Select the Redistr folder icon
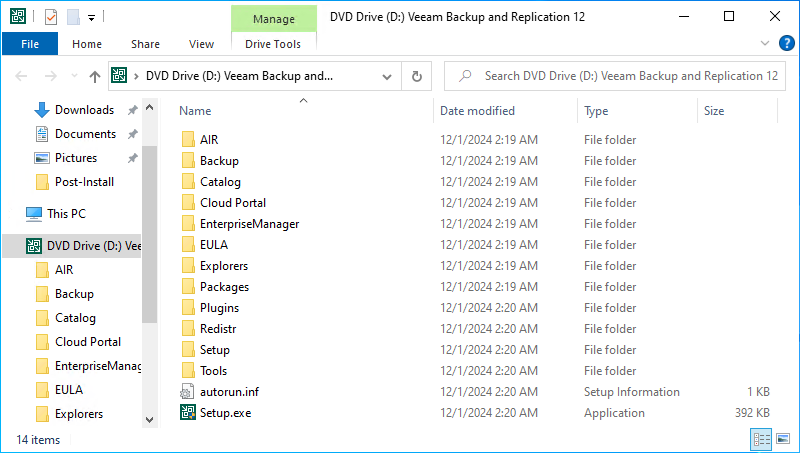Viewport: 800px width, 453px height. 188,328
